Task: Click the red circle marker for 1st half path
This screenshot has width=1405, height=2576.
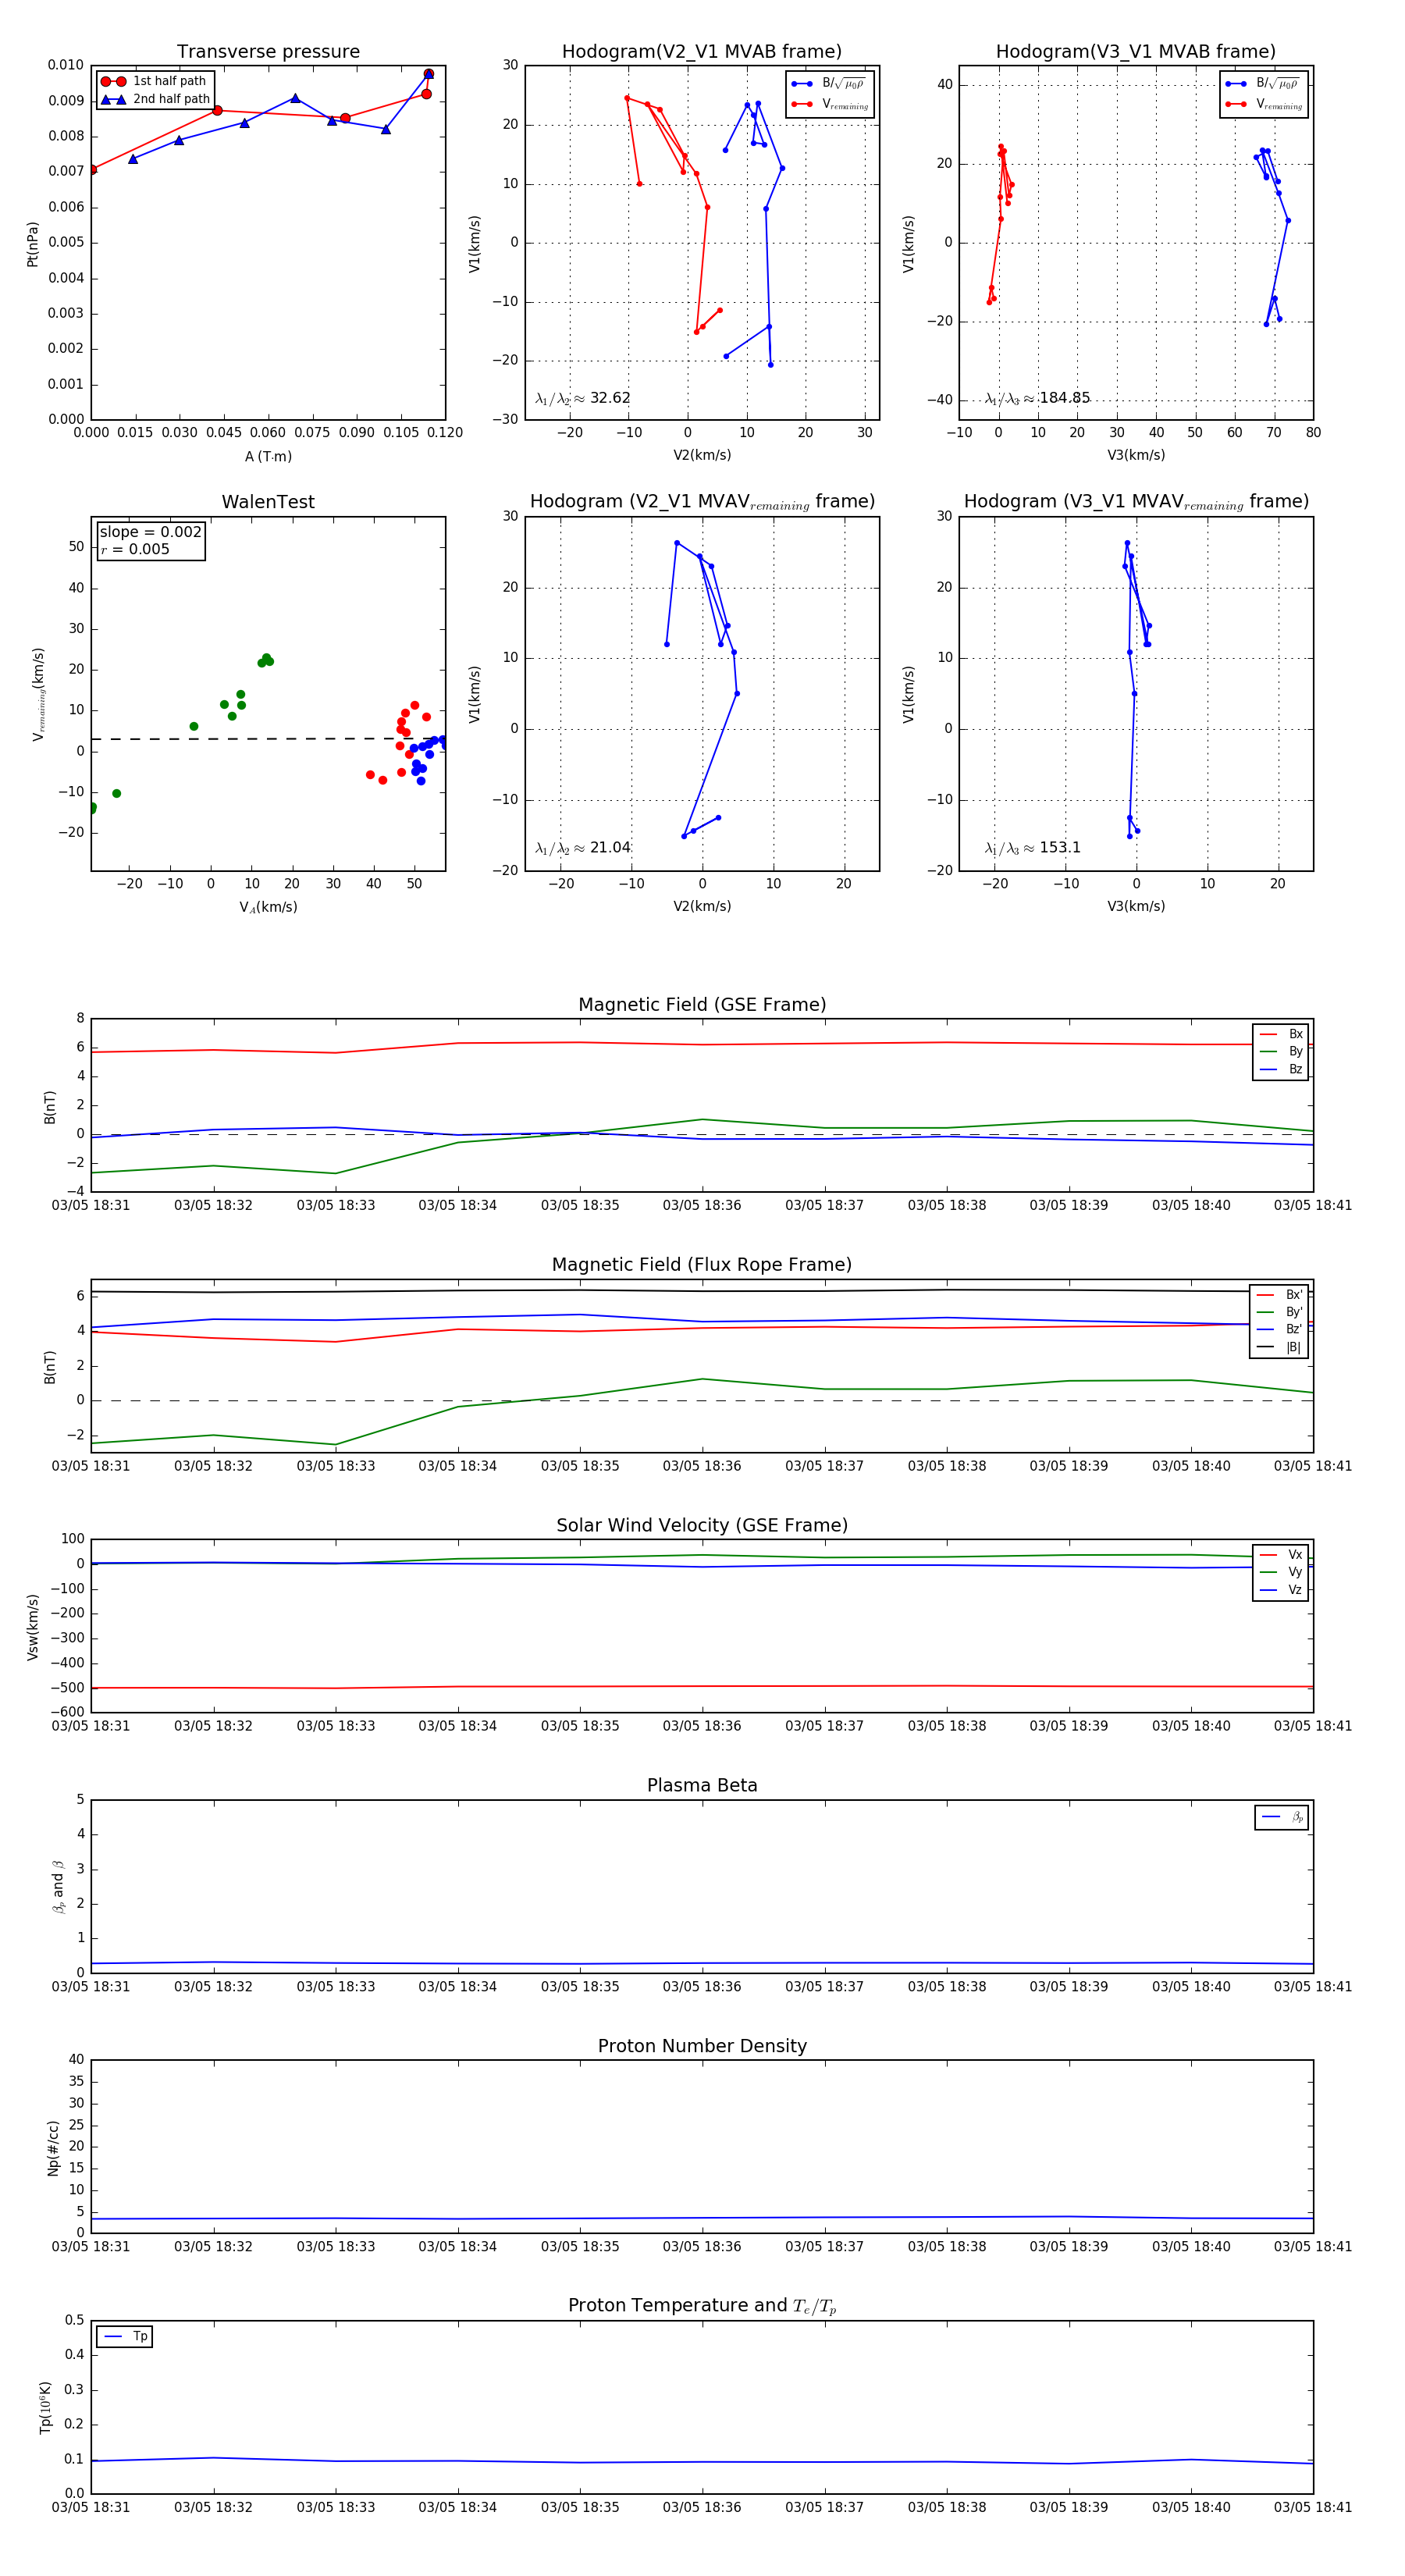Action: pos(113,81)
